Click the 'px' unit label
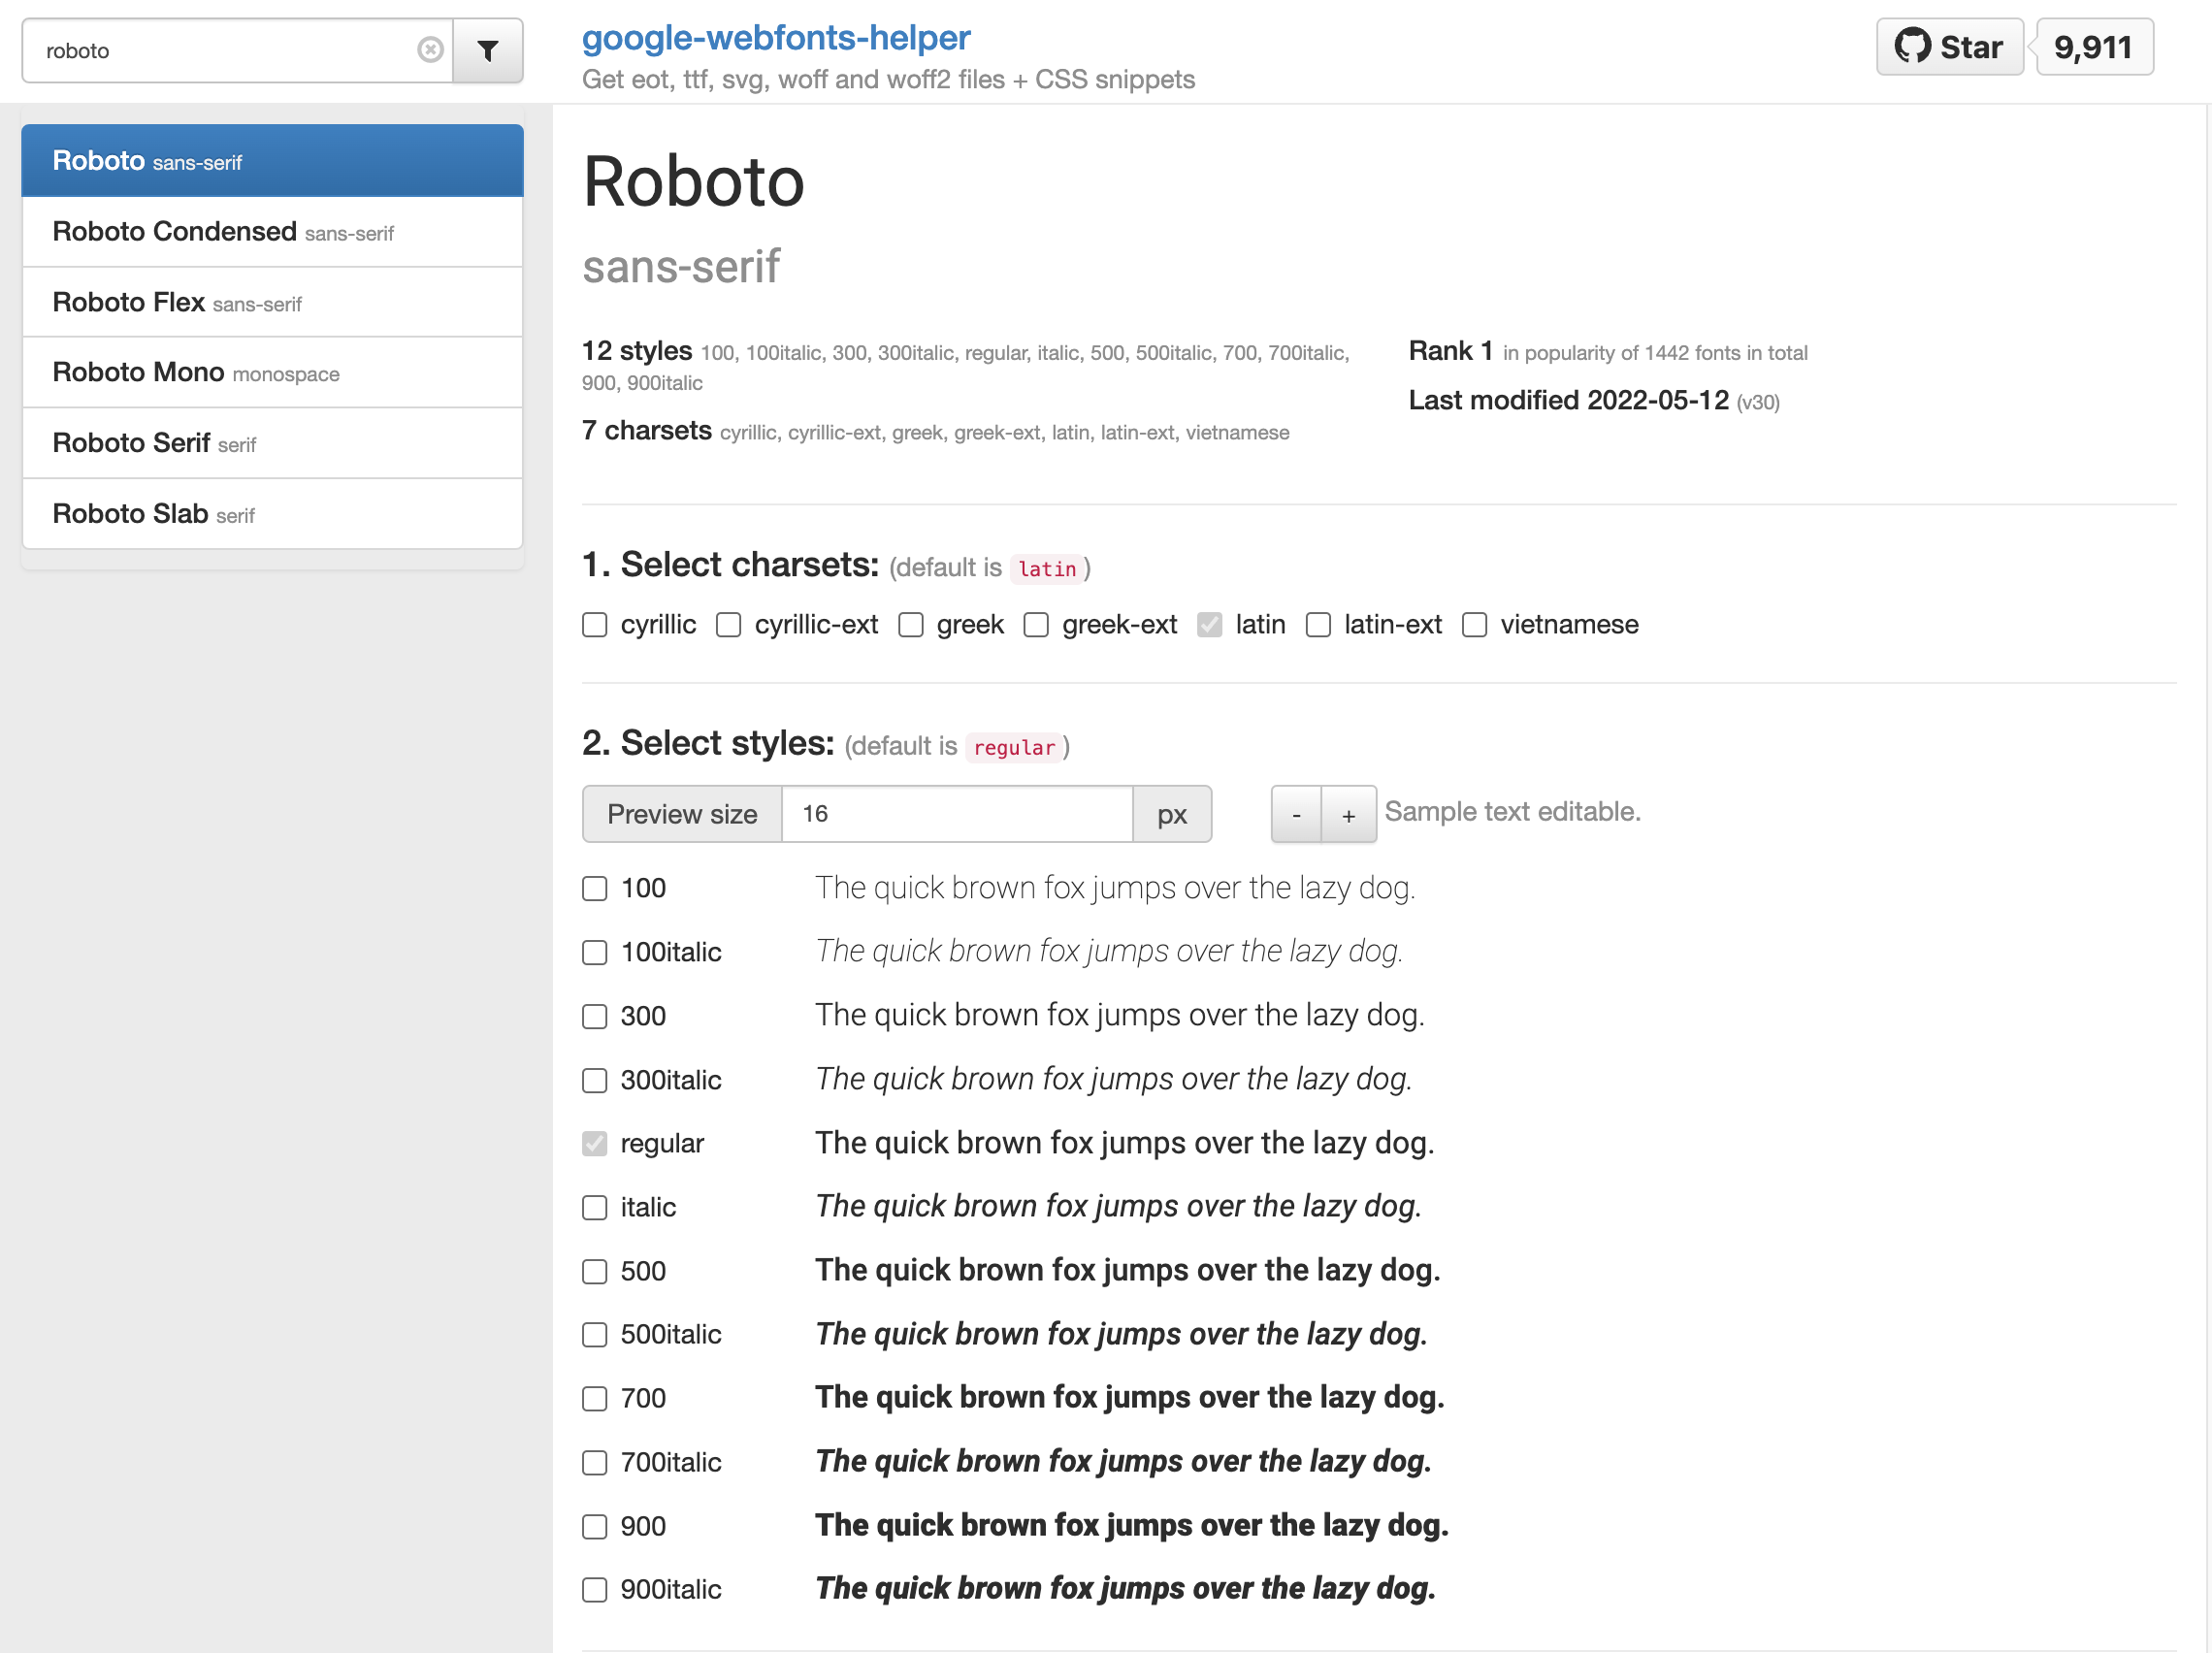This screenshot has width=2212, height=1653. coord(1172,815)
